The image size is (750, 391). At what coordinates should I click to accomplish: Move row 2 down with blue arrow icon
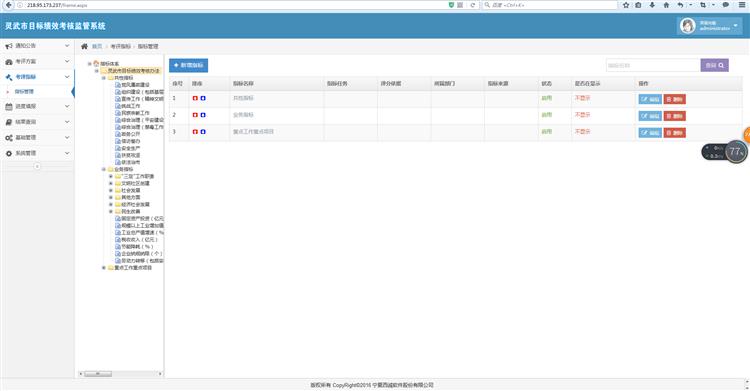203,115
